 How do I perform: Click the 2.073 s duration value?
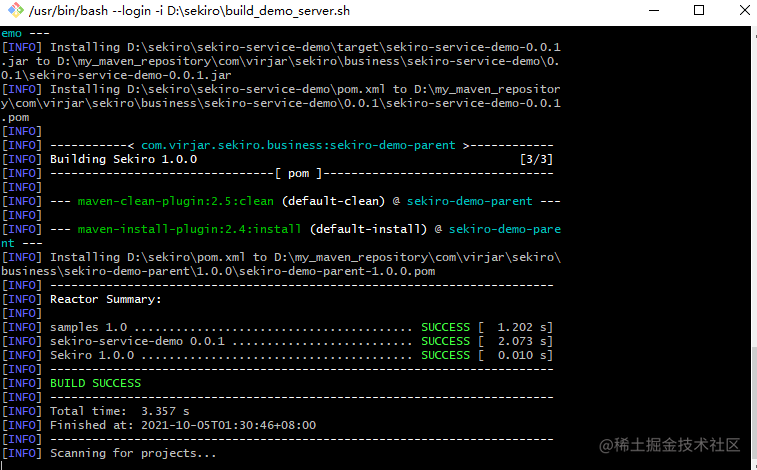point(524,341)
